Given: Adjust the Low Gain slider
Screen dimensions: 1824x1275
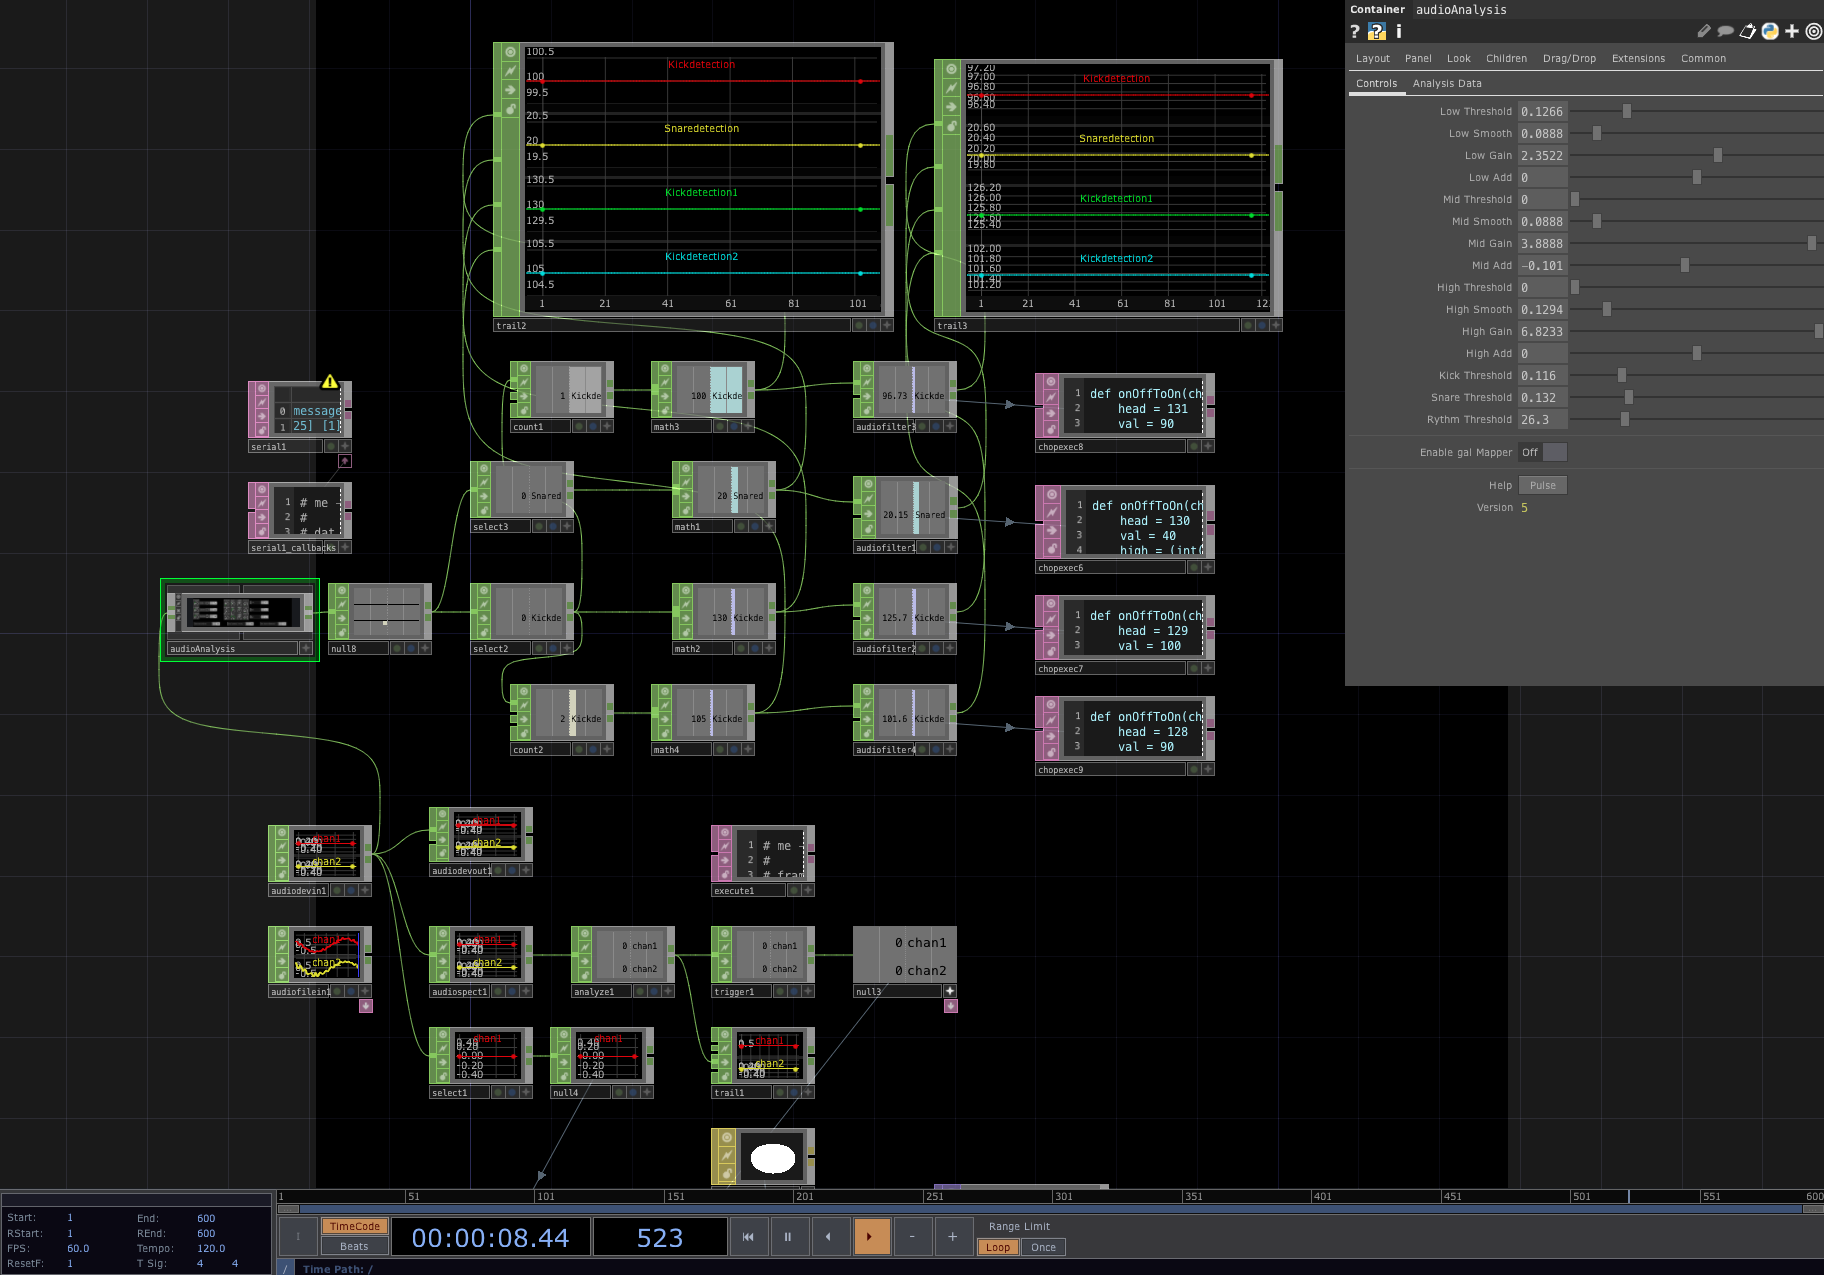Looking at the screenshot, I should (1717, 156).
